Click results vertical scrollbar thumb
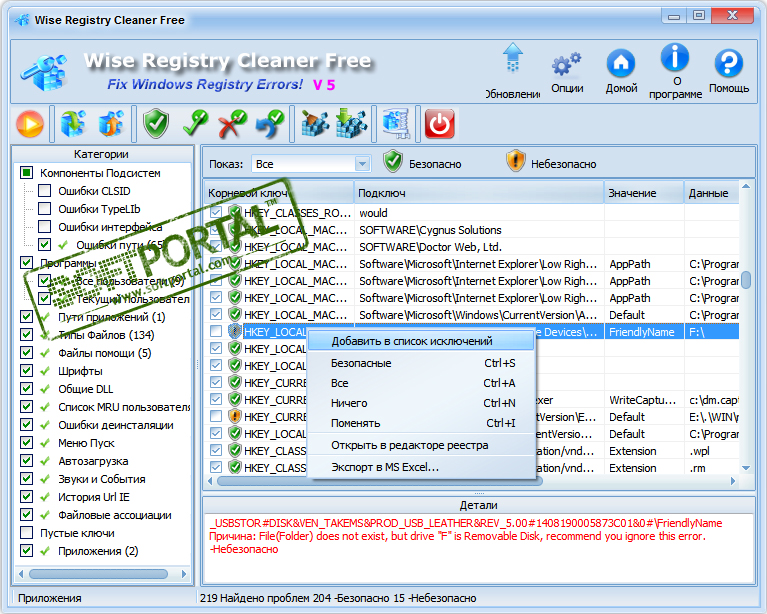The width and height of the screenshot is (767, 614). click(x=746, y=280)
